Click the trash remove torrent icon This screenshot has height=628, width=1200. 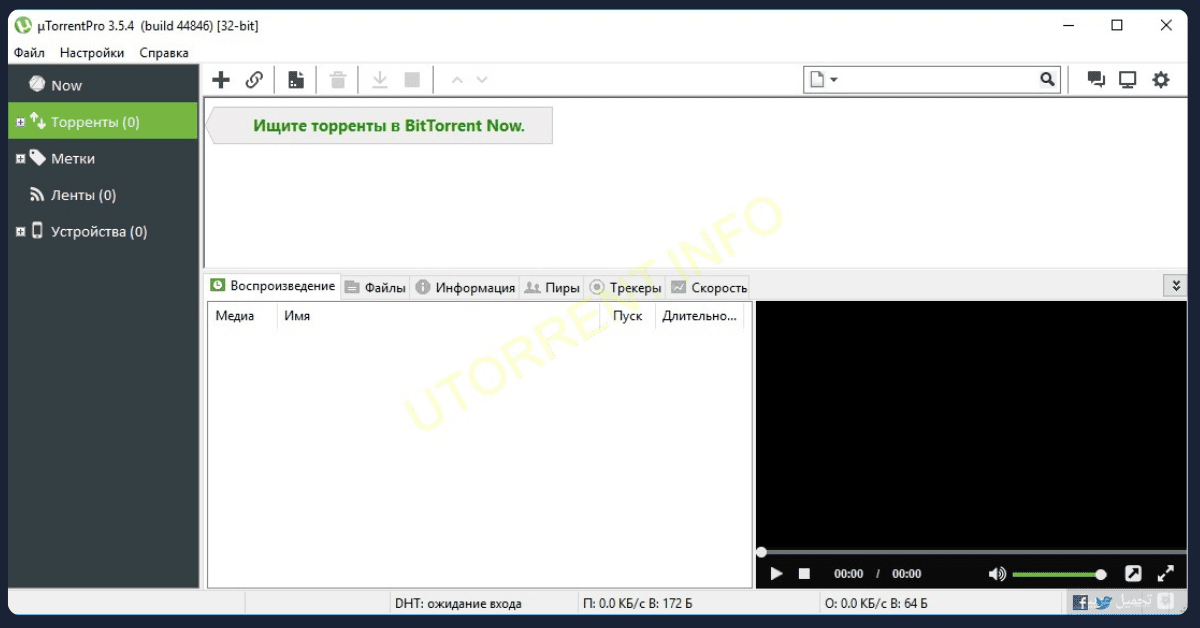pyautogui.click(x=338, y=80)
